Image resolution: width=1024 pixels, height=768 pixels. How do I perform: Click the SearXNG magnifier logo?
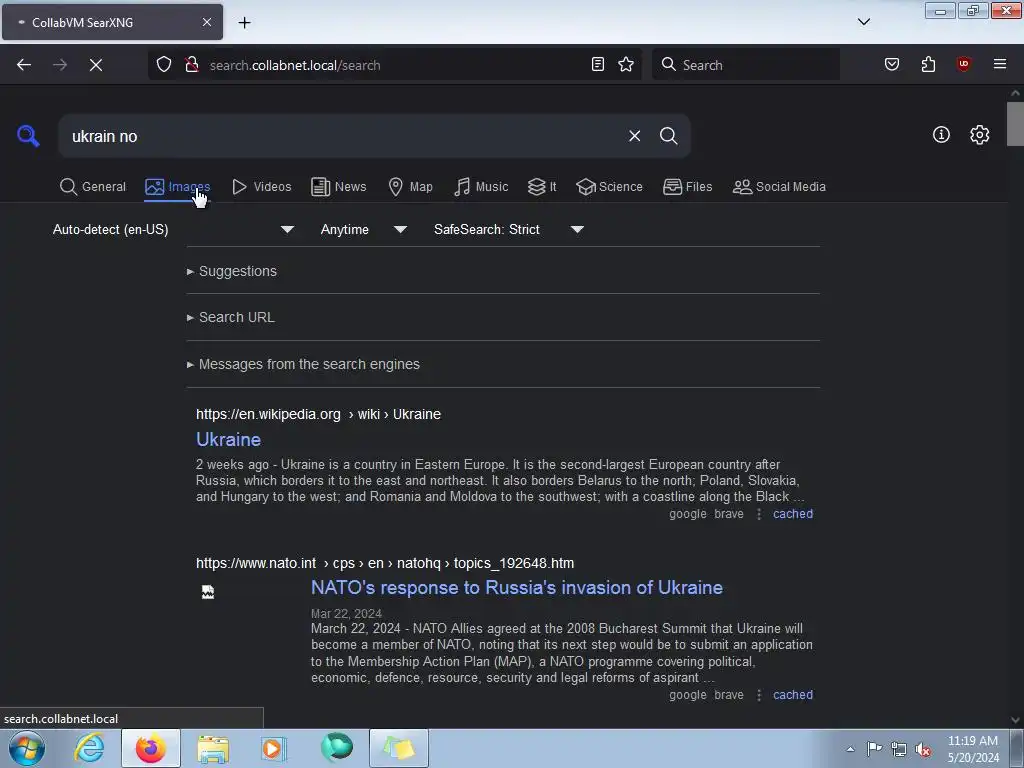click(x=28, y=136)
